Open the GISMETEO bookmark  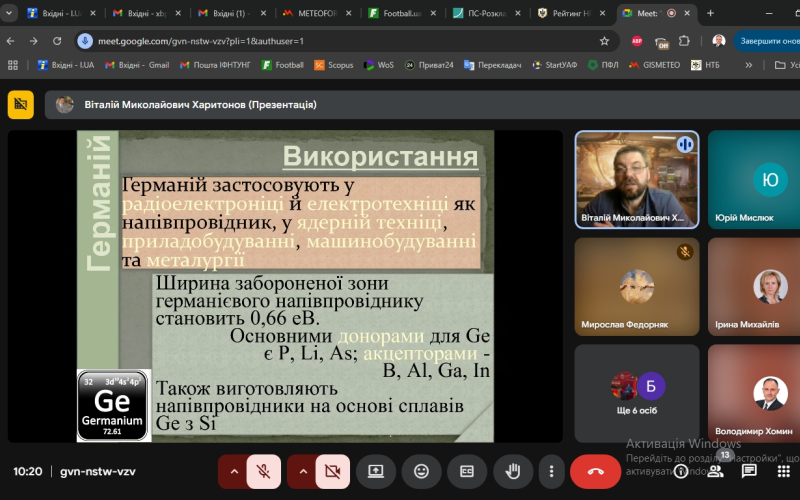tap(655, 65)
